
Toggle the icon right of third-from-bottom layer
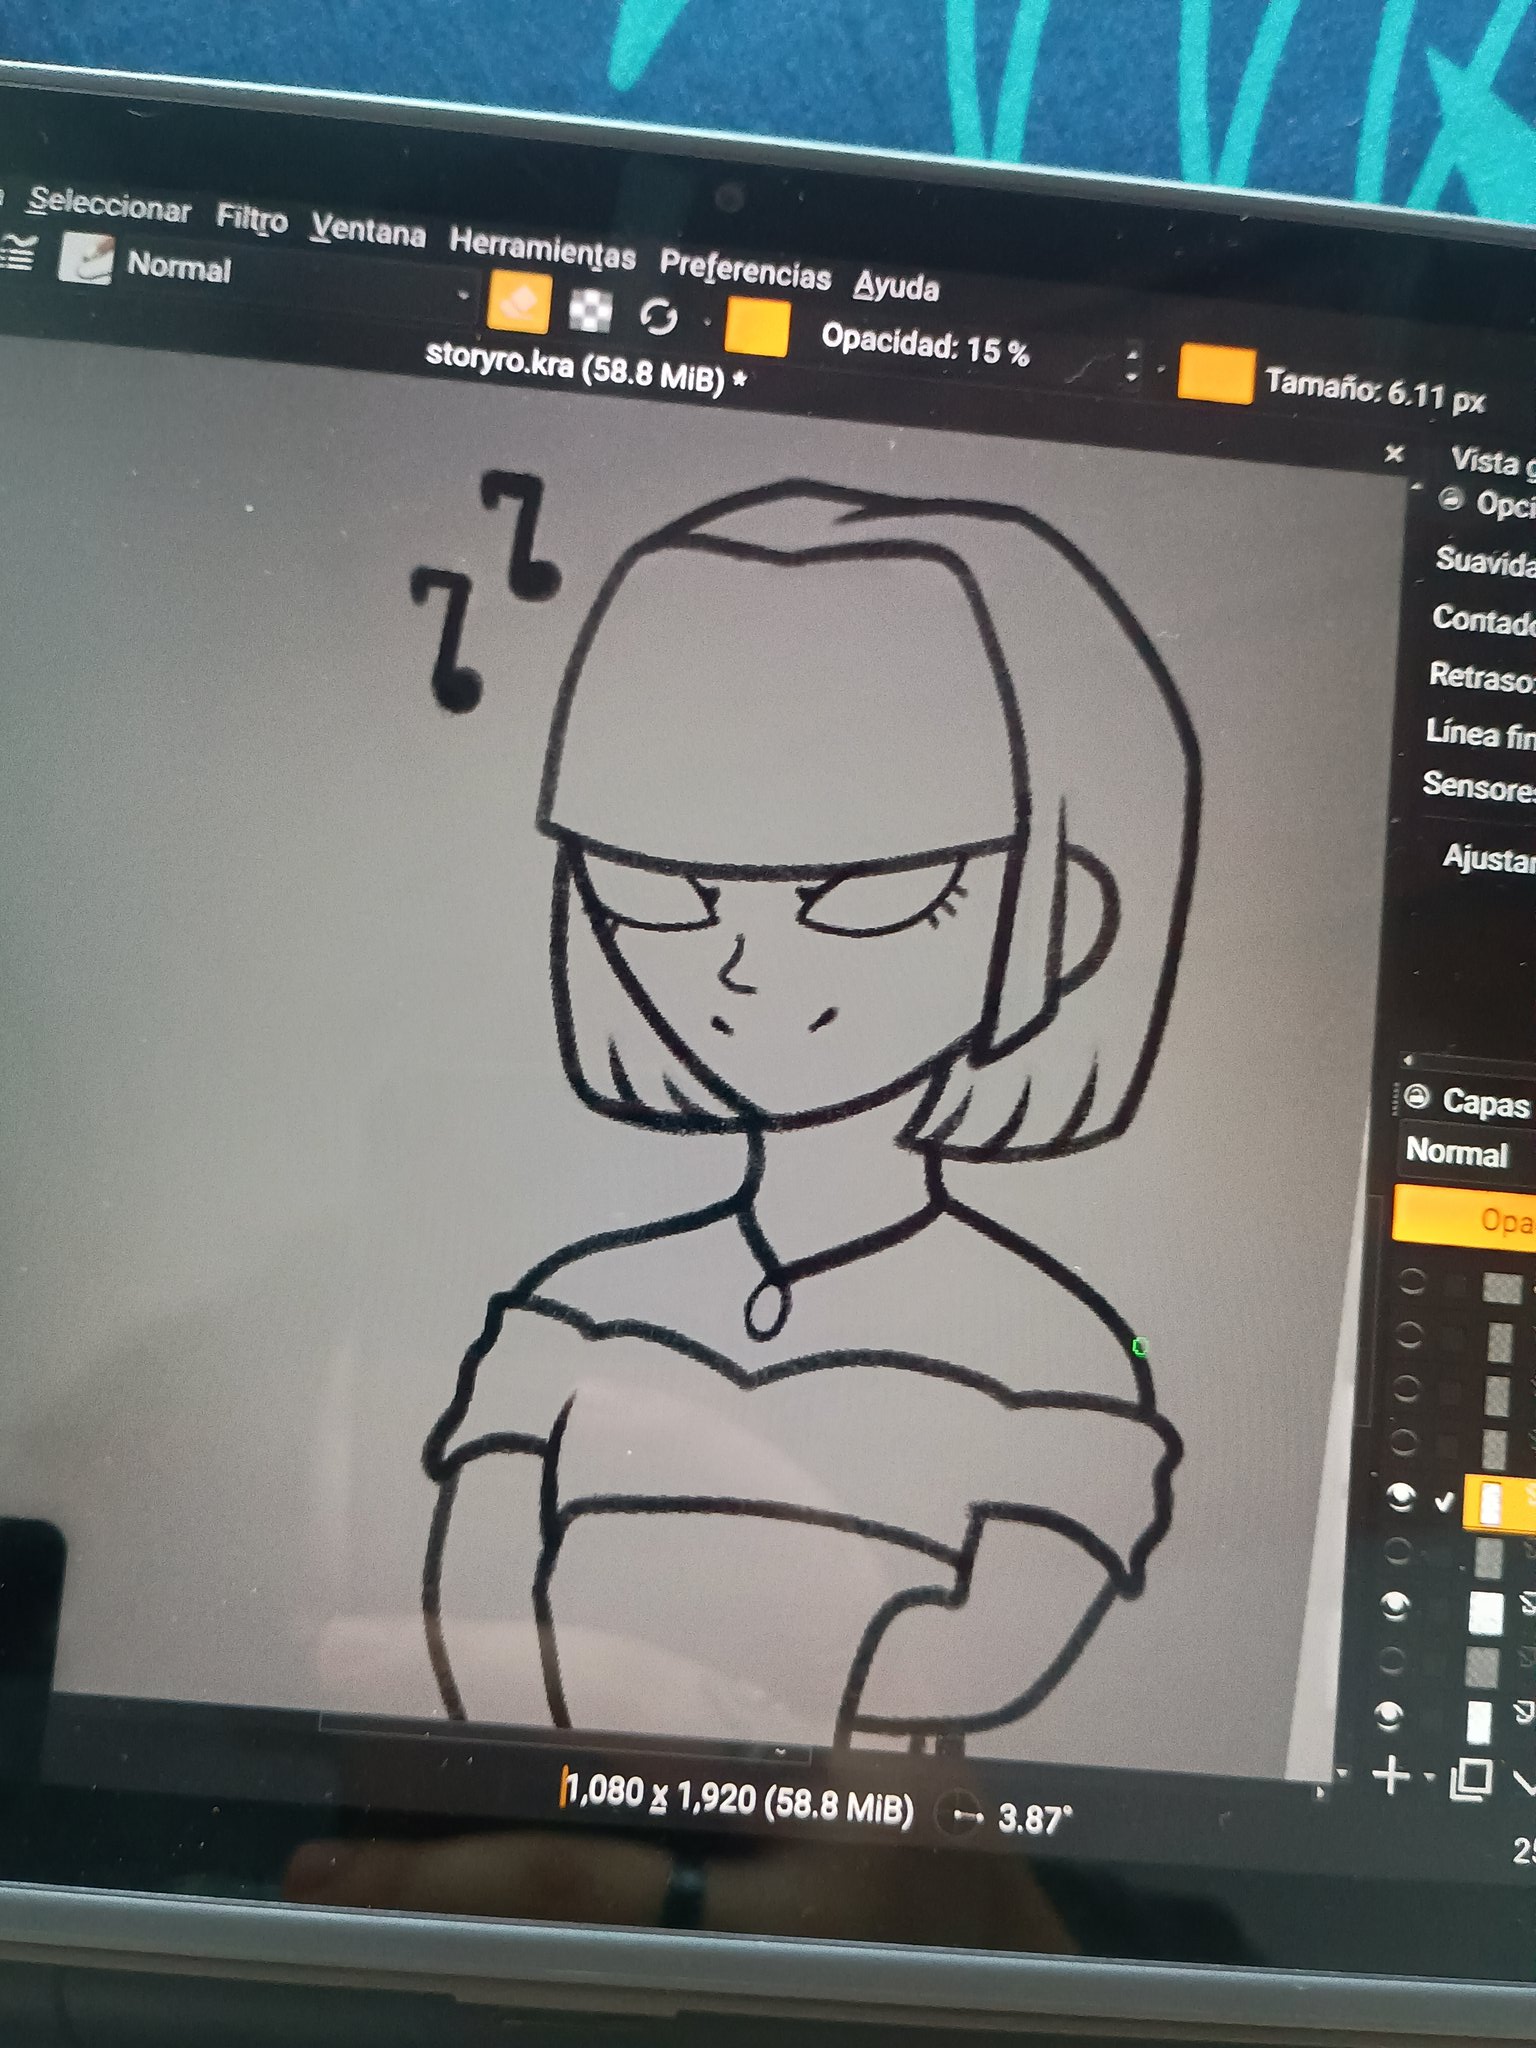(x=1527, y=1603)
